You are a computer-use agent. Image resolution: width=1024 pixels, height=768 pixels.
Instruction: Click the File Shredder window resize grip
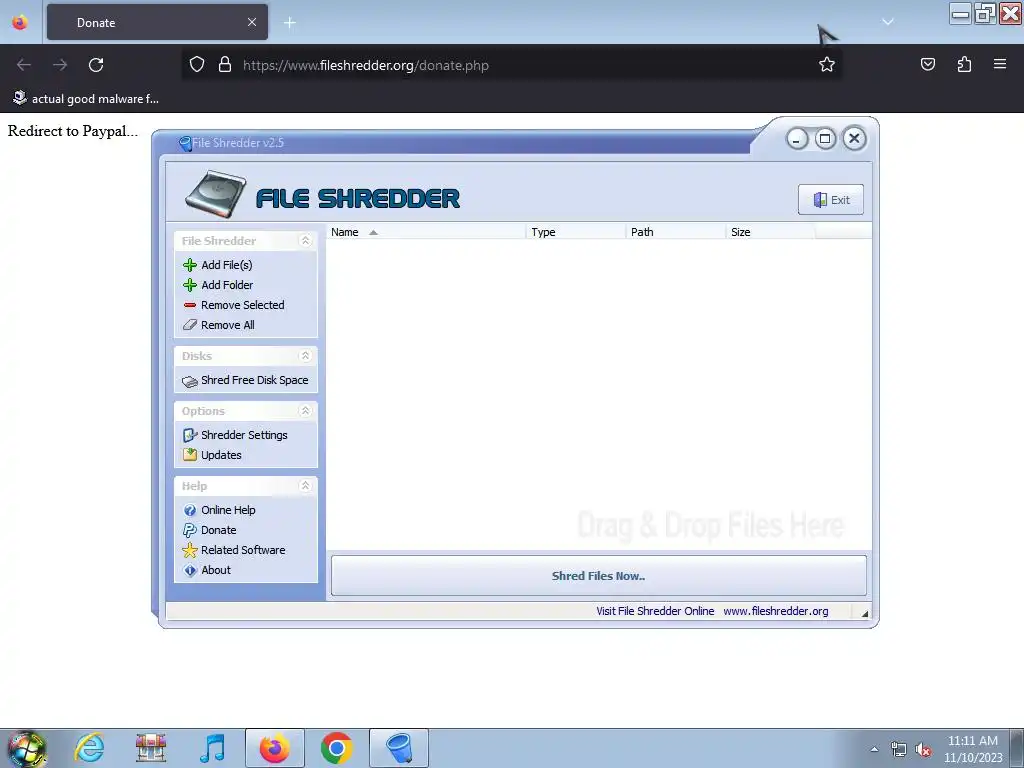point(864,613)
